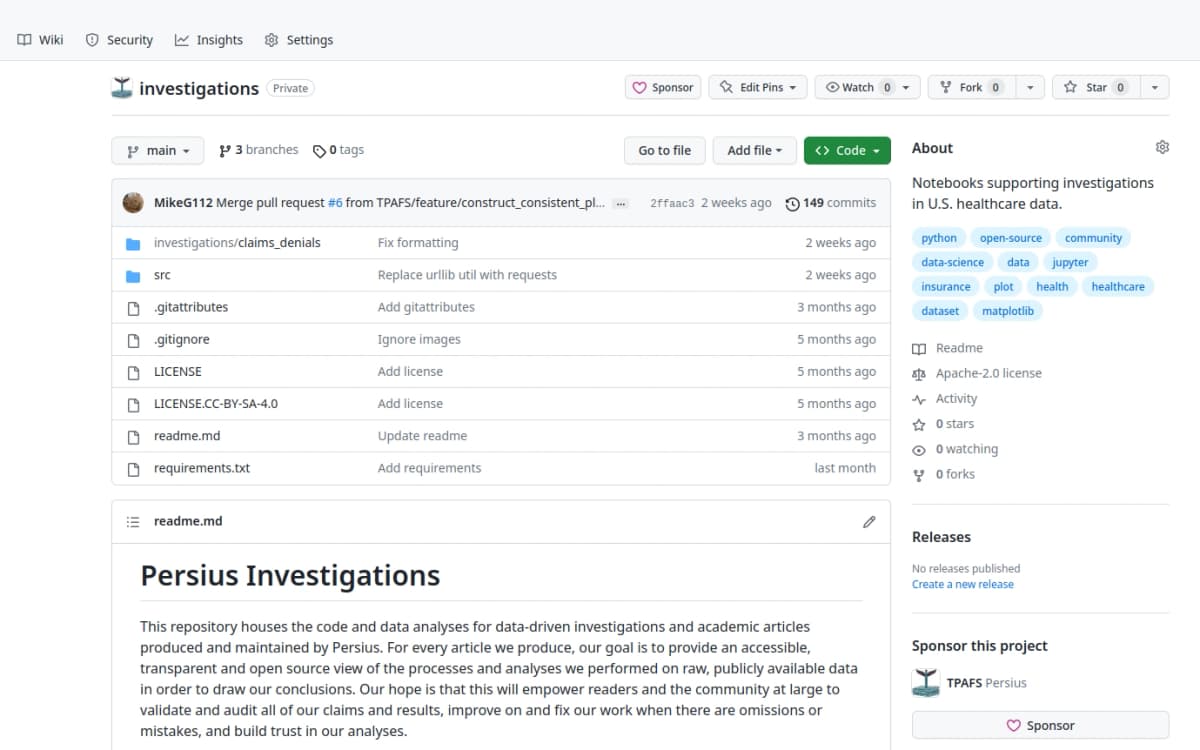
Task: Click the investigations repository avatar icon
Action: [122, 88]
